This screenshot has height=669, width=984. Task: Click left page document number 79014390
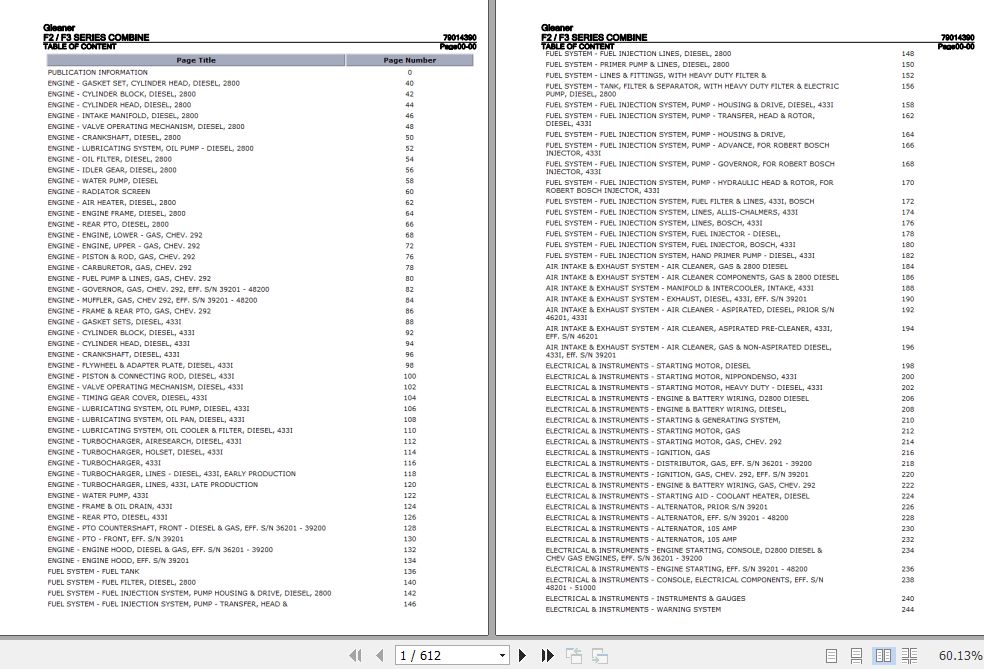tap(459, 38)
